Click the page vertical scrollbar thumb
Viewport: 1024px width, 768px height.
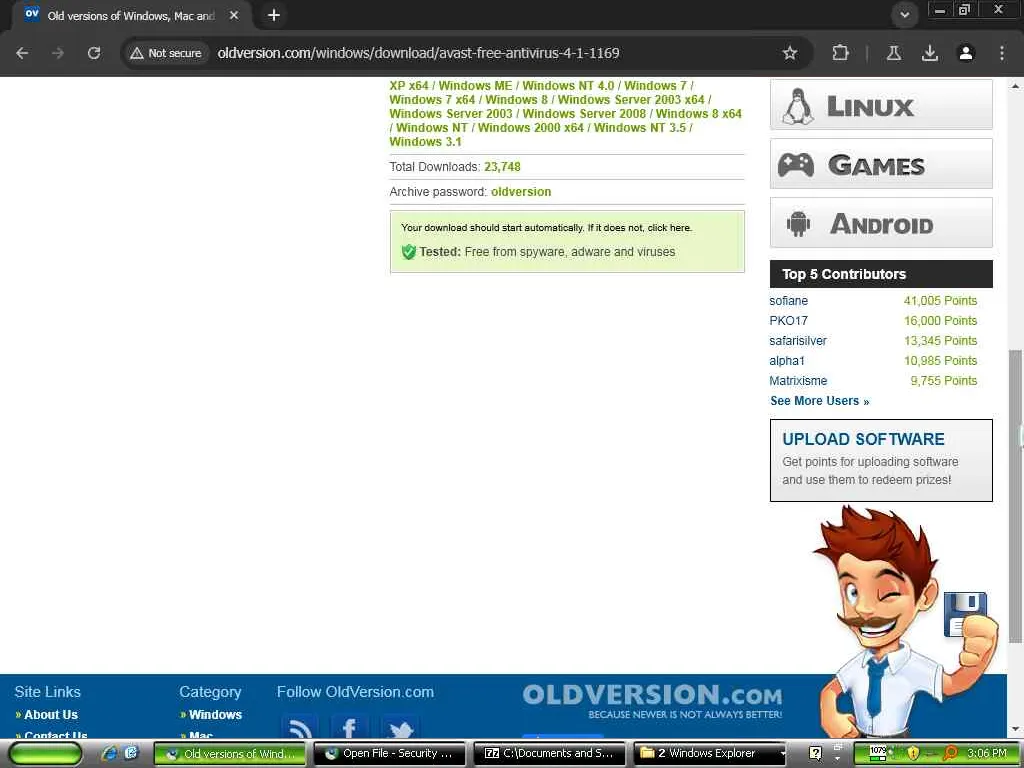coord(1016,496)
